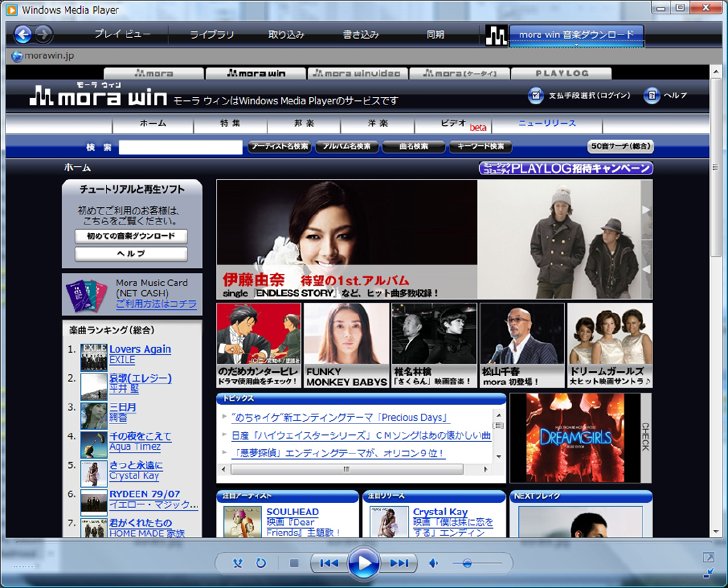
Task: Click the Stop playback button
Action: coord(294,563)
